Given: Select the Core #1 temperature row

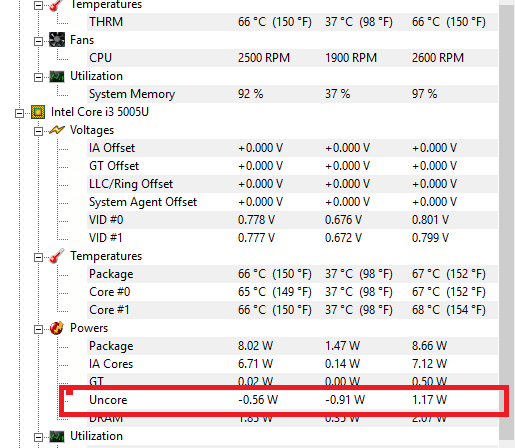Looking at the screenshot, I should [292, 310].
